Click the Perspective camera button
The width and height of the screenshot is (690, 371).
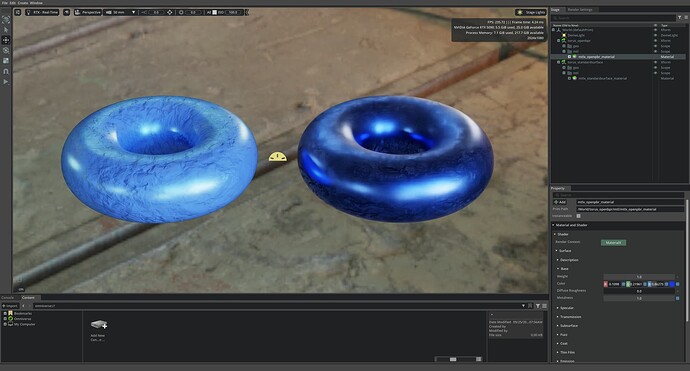point(88,12)
